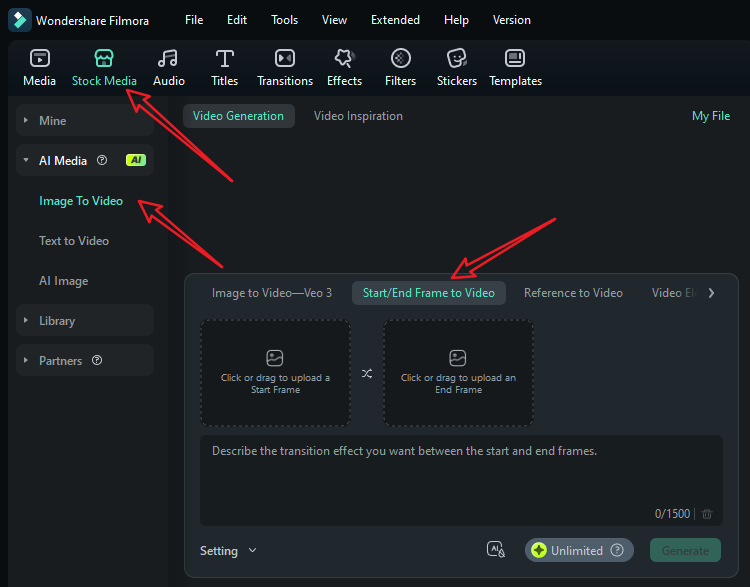Select the Start/End Frame to Video tab
The height and width of the screenshot is (587, 750).
pyautogui.click(x=429, y=293)
